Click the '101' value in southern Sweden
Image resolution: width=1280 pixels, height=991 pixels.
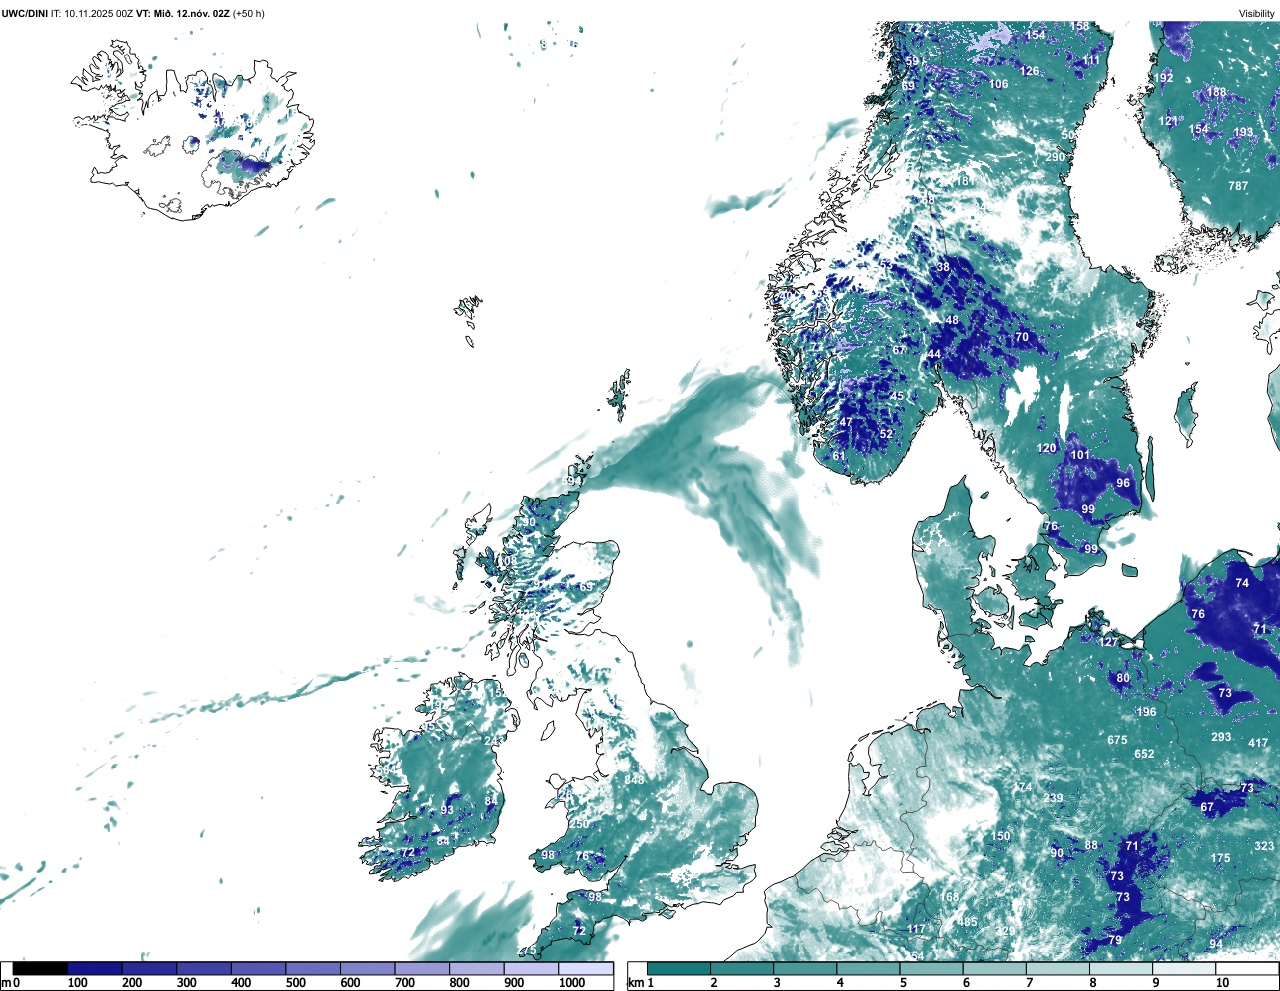[x=1080, y=455]
